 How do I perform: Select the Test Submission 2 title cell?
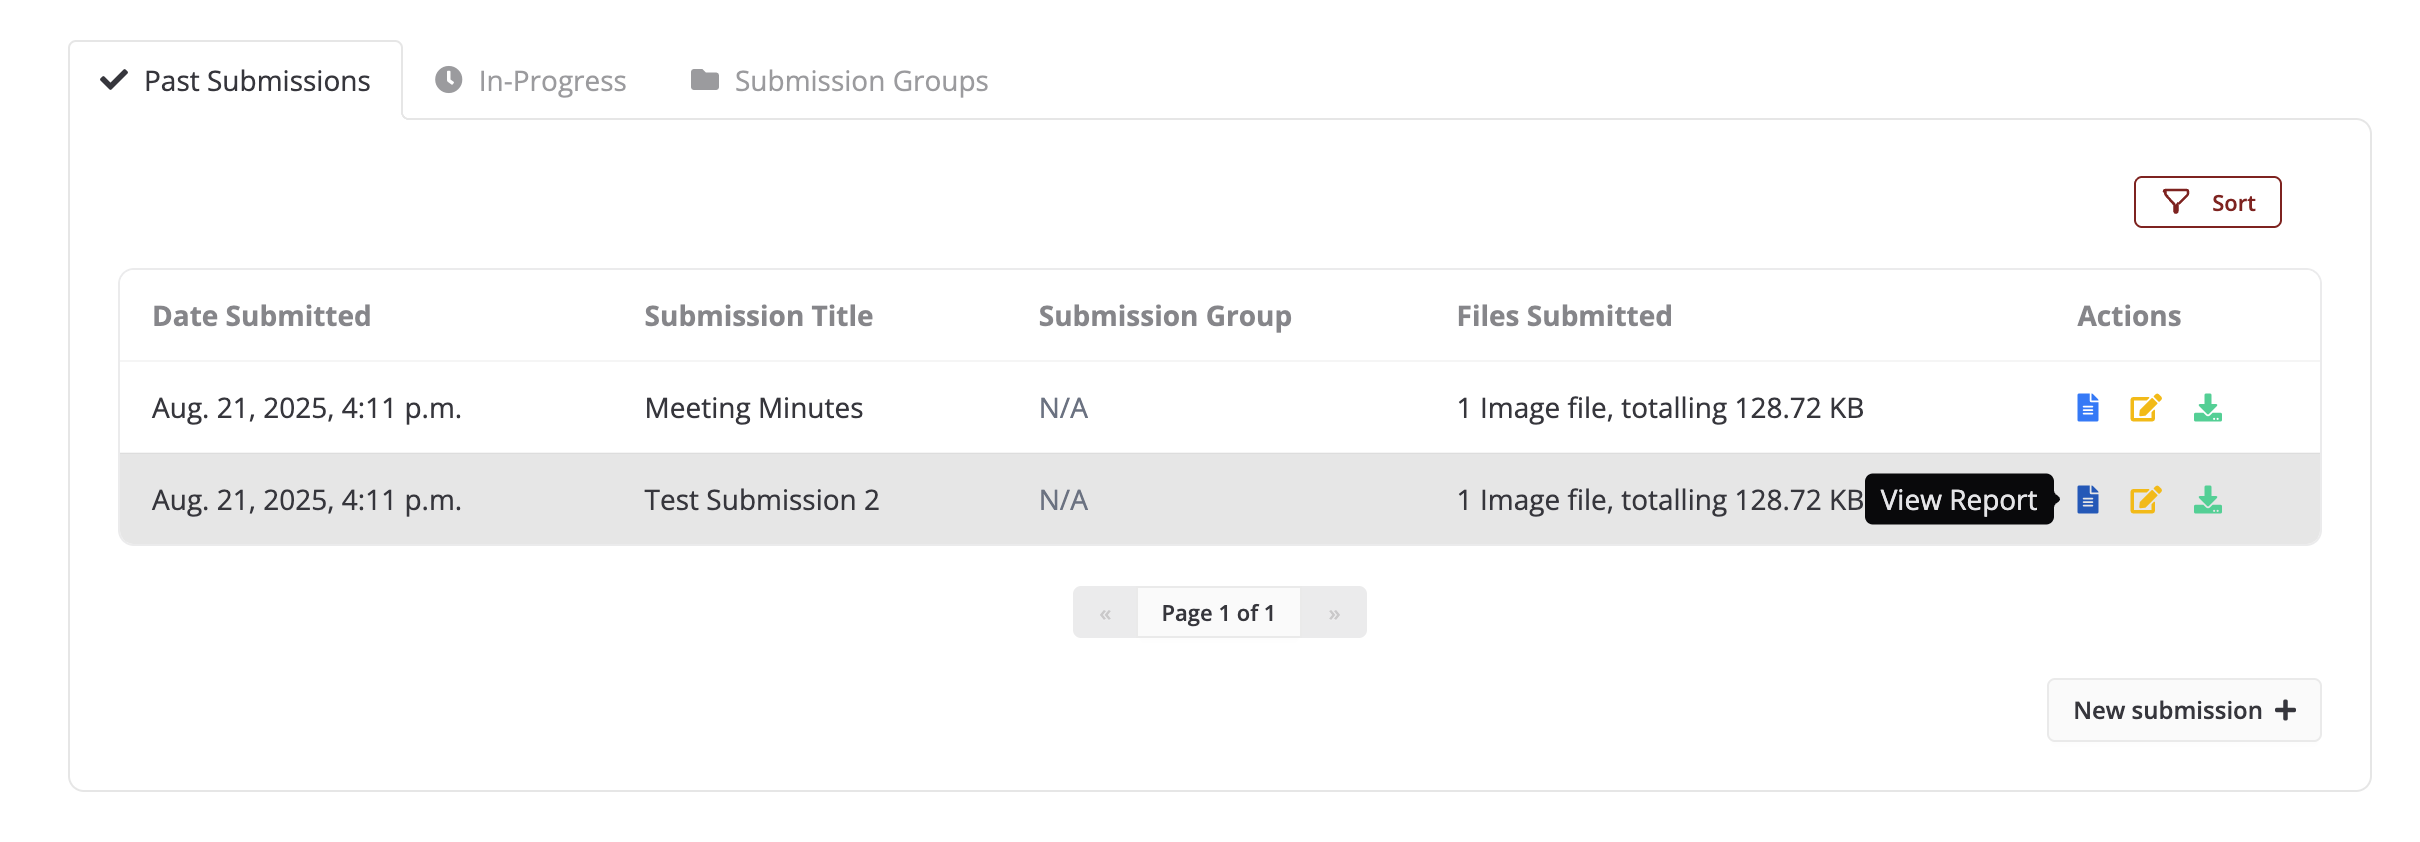(762, 500)
